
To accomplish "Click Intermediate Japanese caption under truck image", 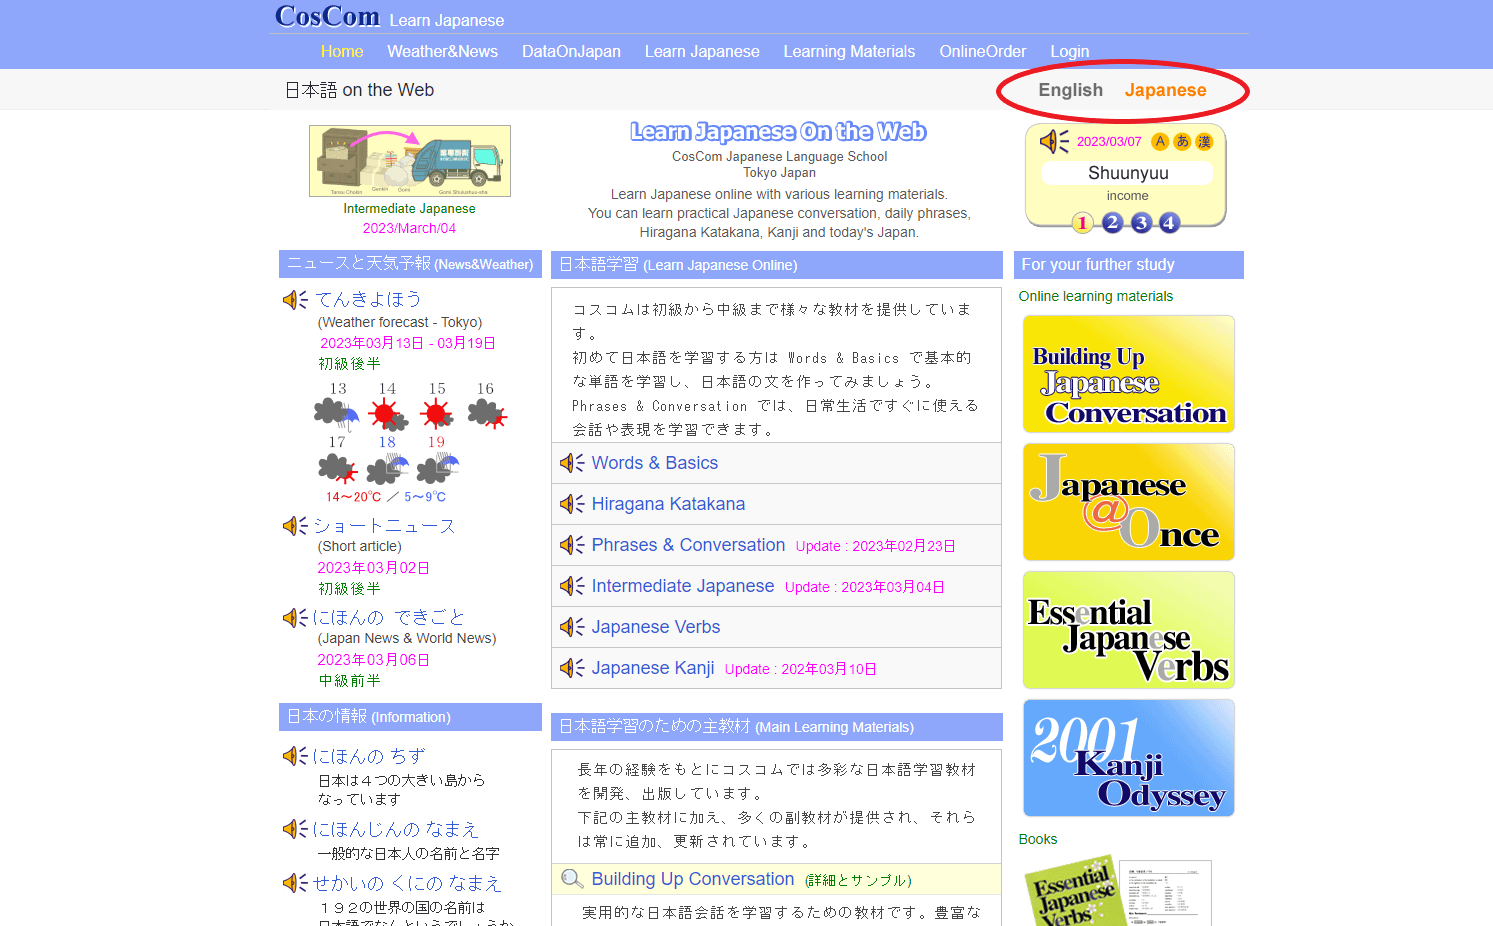I will tap(409, 209).
